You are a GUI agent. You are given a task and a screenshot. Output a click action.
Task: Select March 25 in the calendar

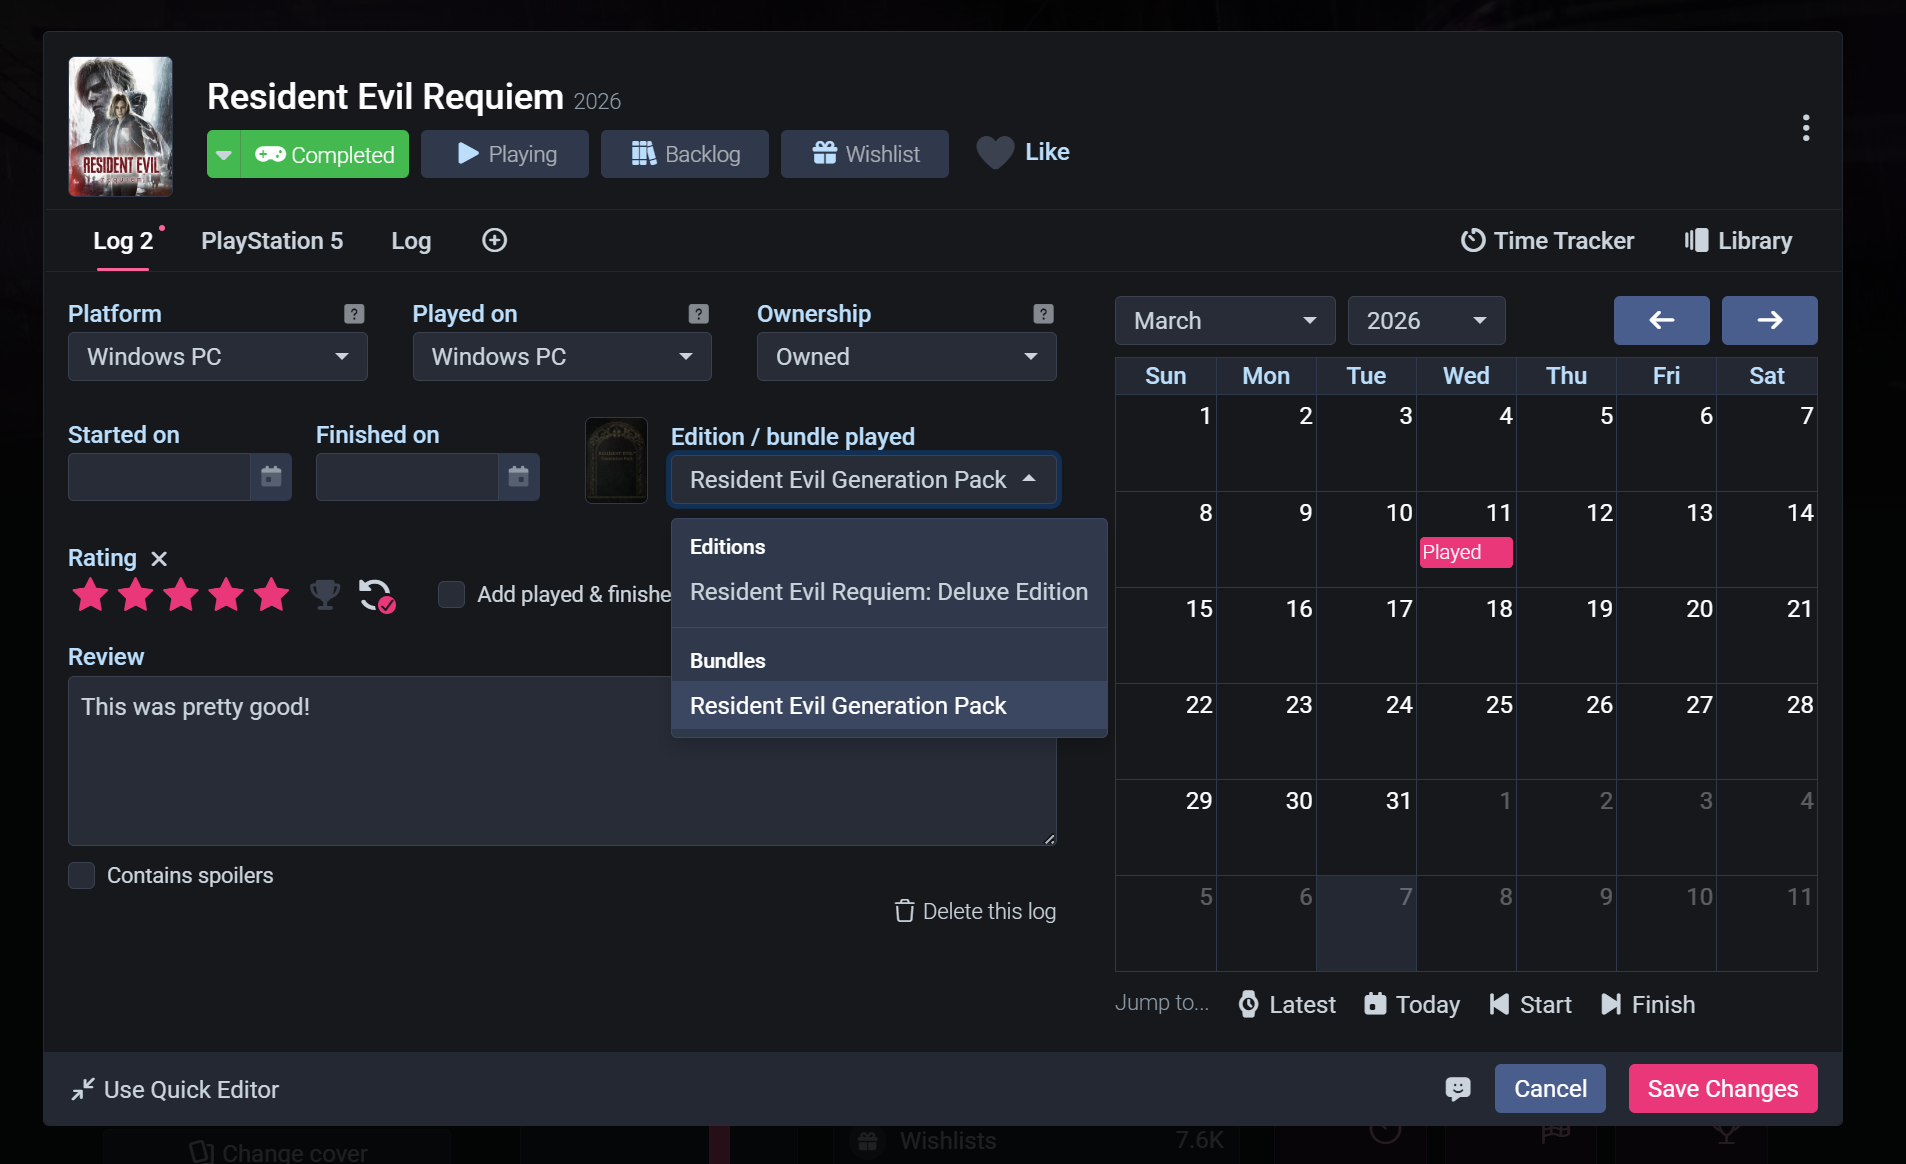coord(1466,731)
